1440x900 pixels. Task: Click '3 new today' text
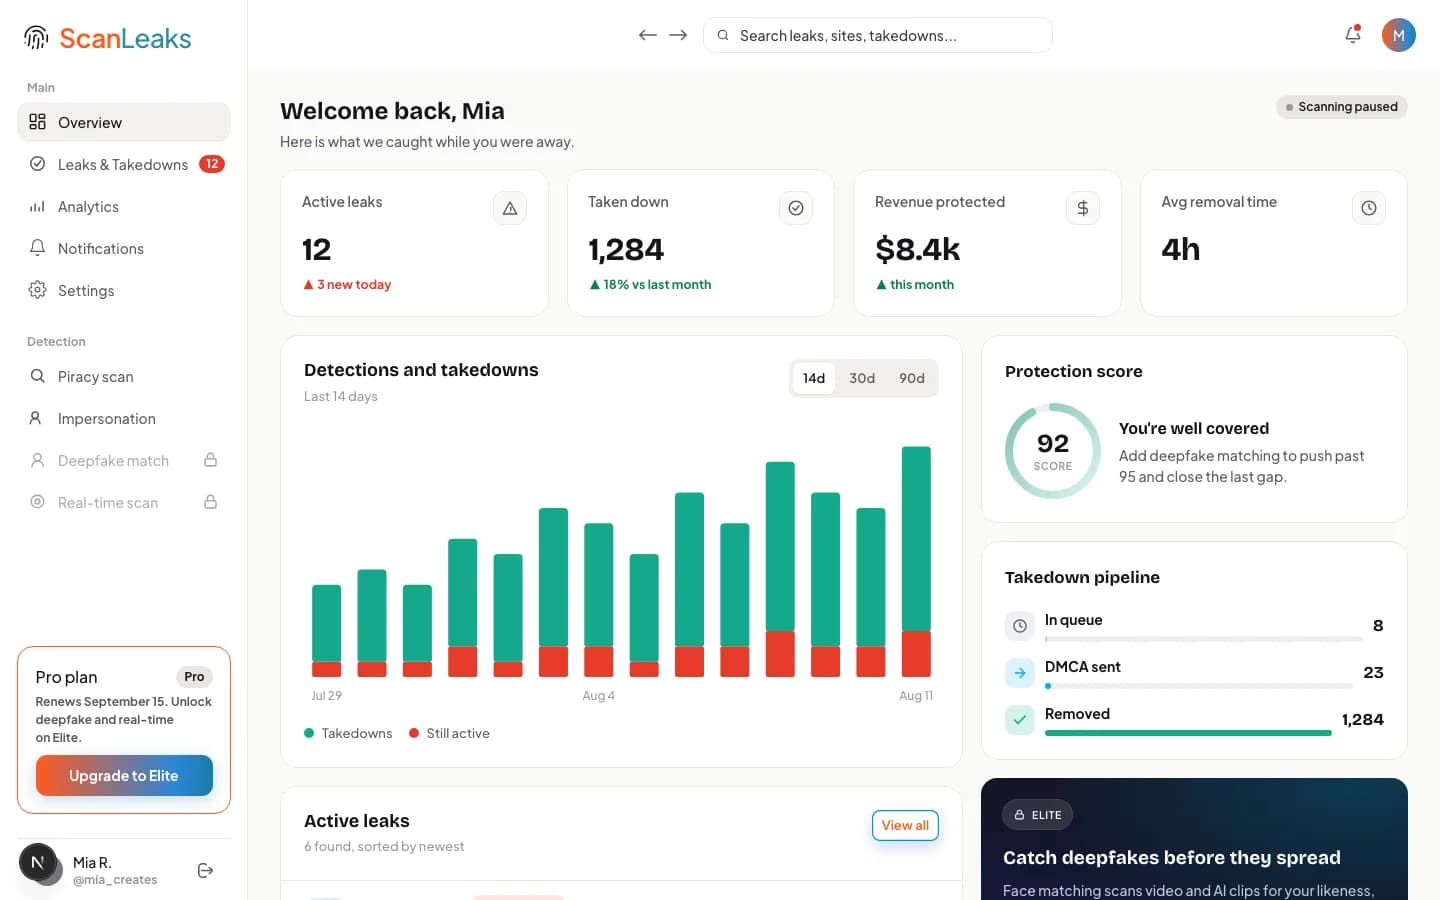click(347, 285)
